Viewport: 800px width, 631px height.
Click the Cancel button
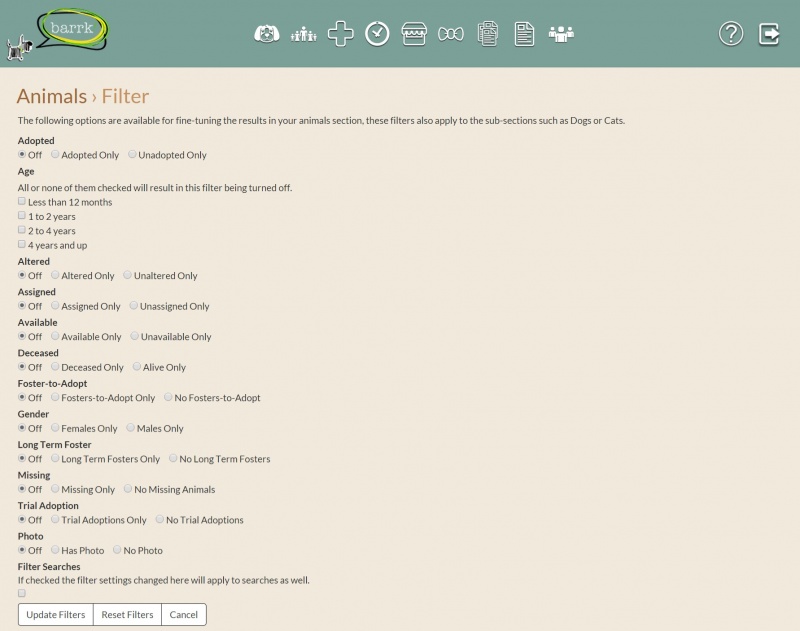pyautogui.click(x=184, y=615)
